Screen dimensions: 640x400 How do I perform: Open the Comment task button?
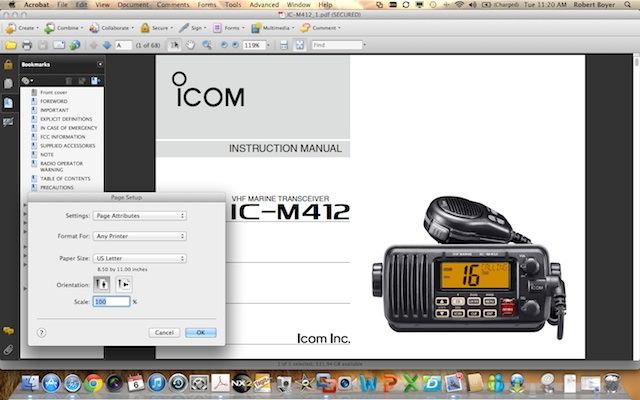point(320,28)
